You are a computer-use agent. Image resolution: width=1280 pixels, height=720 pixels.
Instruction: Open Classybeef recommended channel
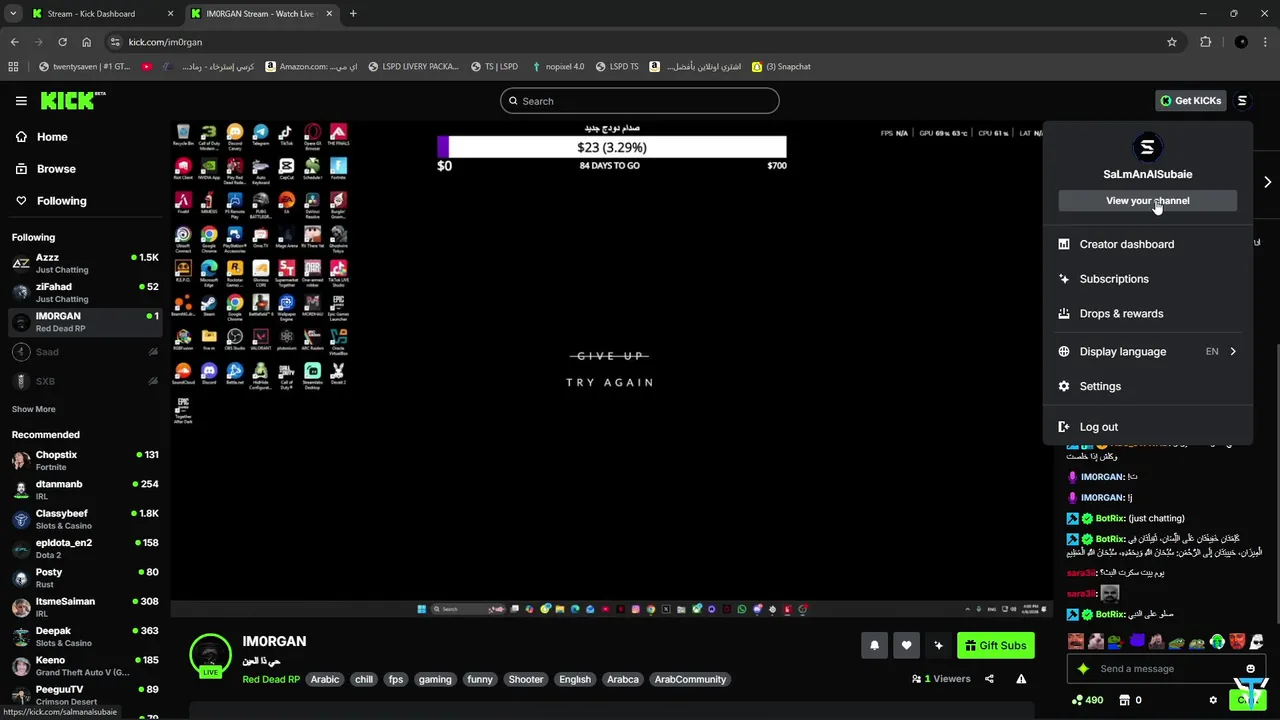(x=84, y=519)
